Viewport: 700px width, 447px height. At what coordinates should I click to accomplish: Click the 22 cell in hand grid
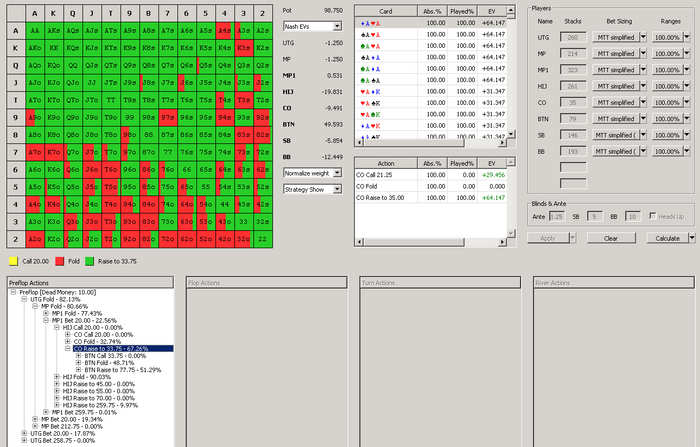coord(262,239)
